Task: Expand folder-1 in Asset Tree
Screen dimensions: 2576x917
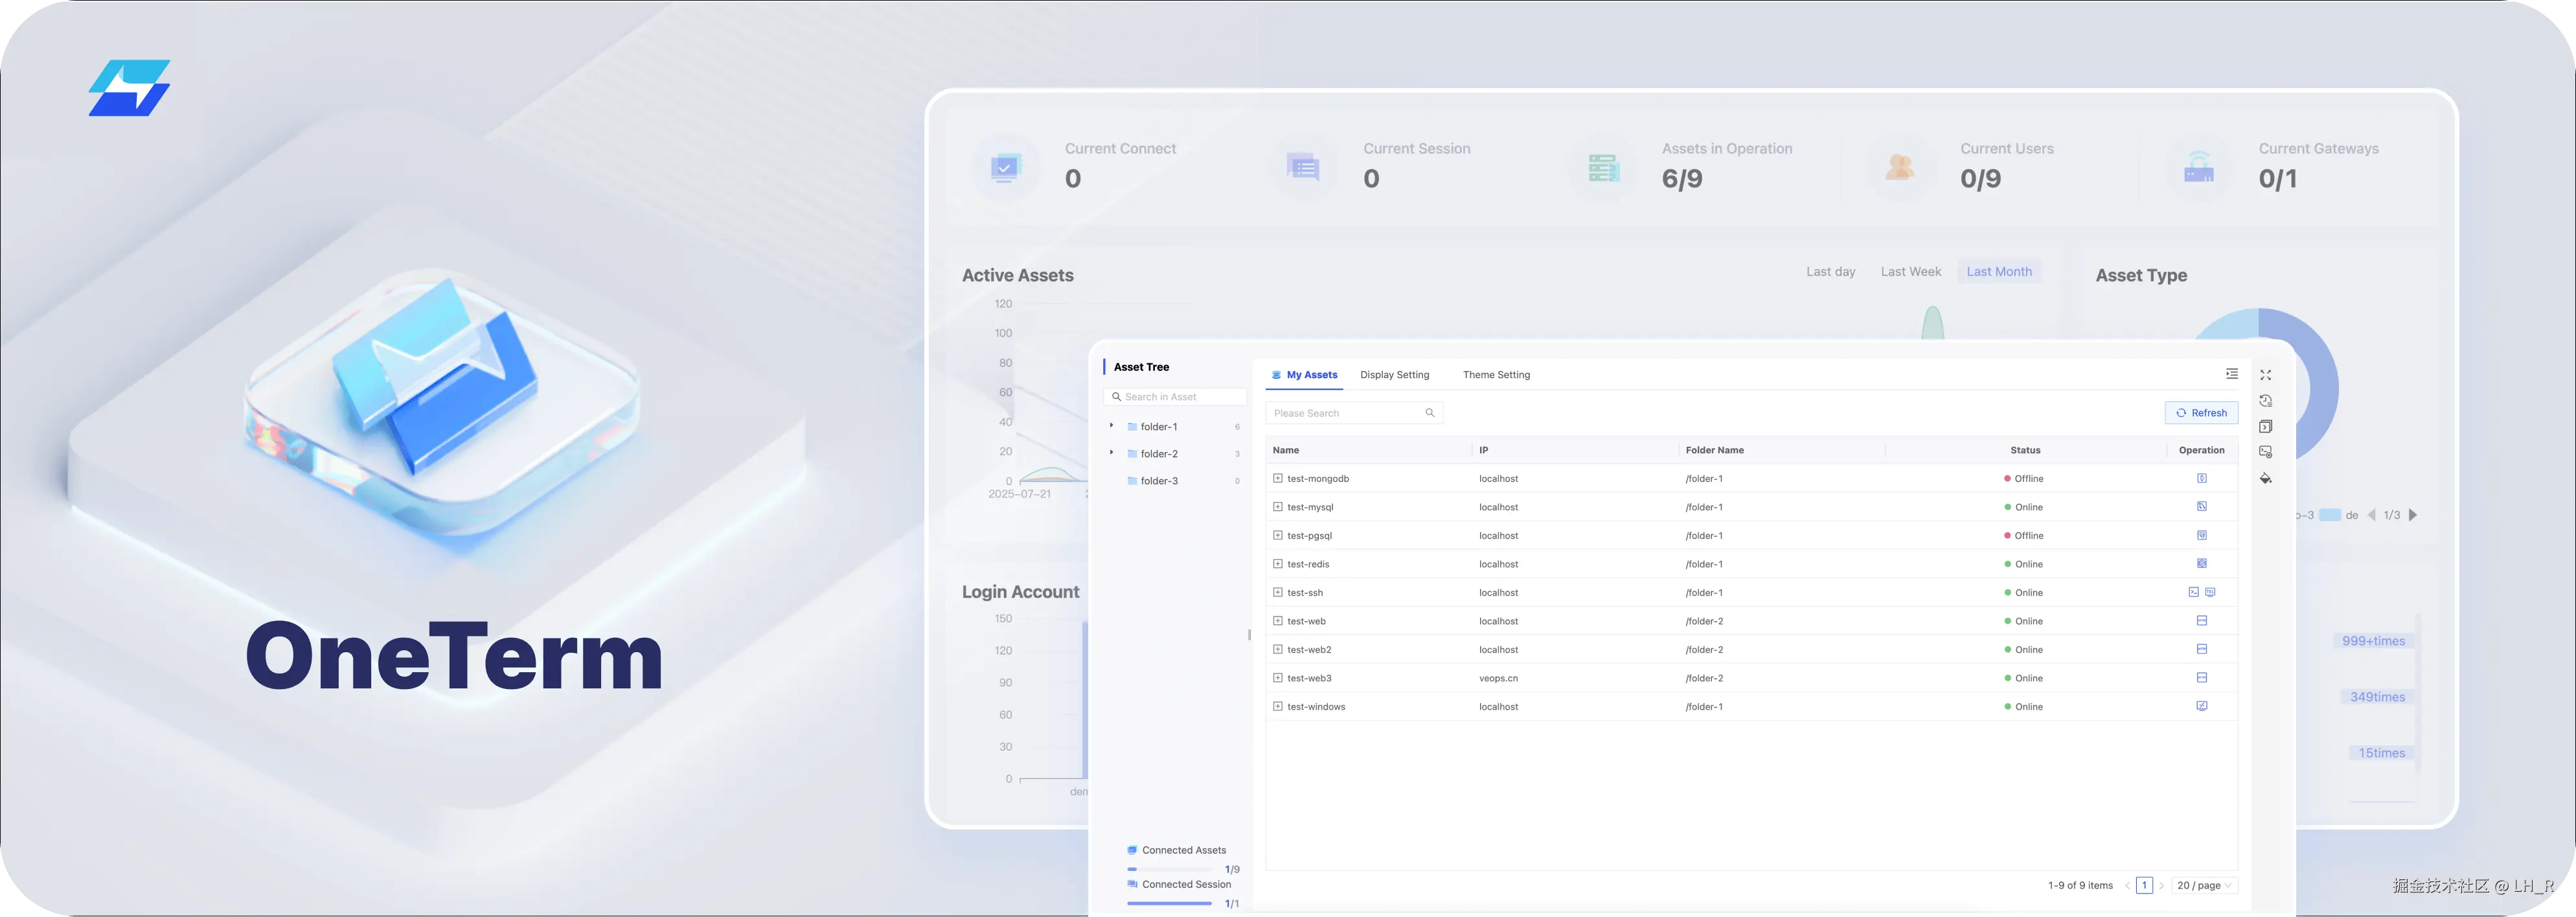Action: point(1111,426)
